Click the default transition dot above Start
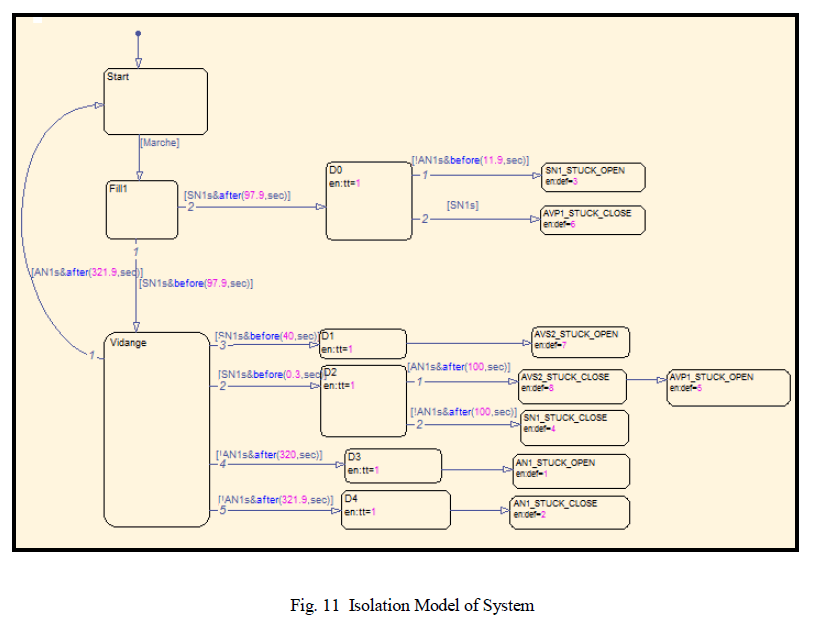This screenshot has height=626, width=823. point(138,34)
